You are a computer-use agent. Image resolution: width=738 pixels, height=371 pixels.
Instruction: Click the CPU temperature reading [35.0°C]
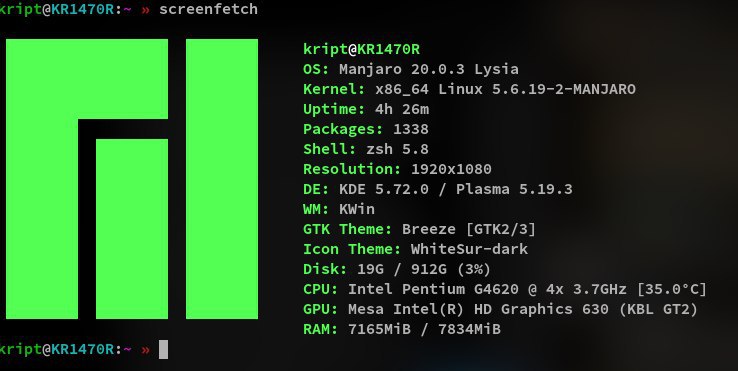click(672, 289)
